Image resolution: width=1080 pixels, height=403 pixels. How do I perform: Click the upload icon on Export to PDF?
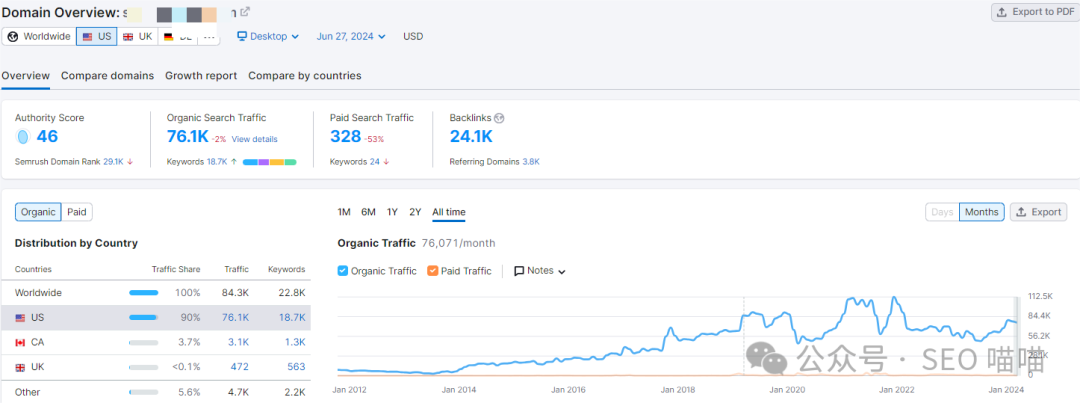click(1002, 12)
